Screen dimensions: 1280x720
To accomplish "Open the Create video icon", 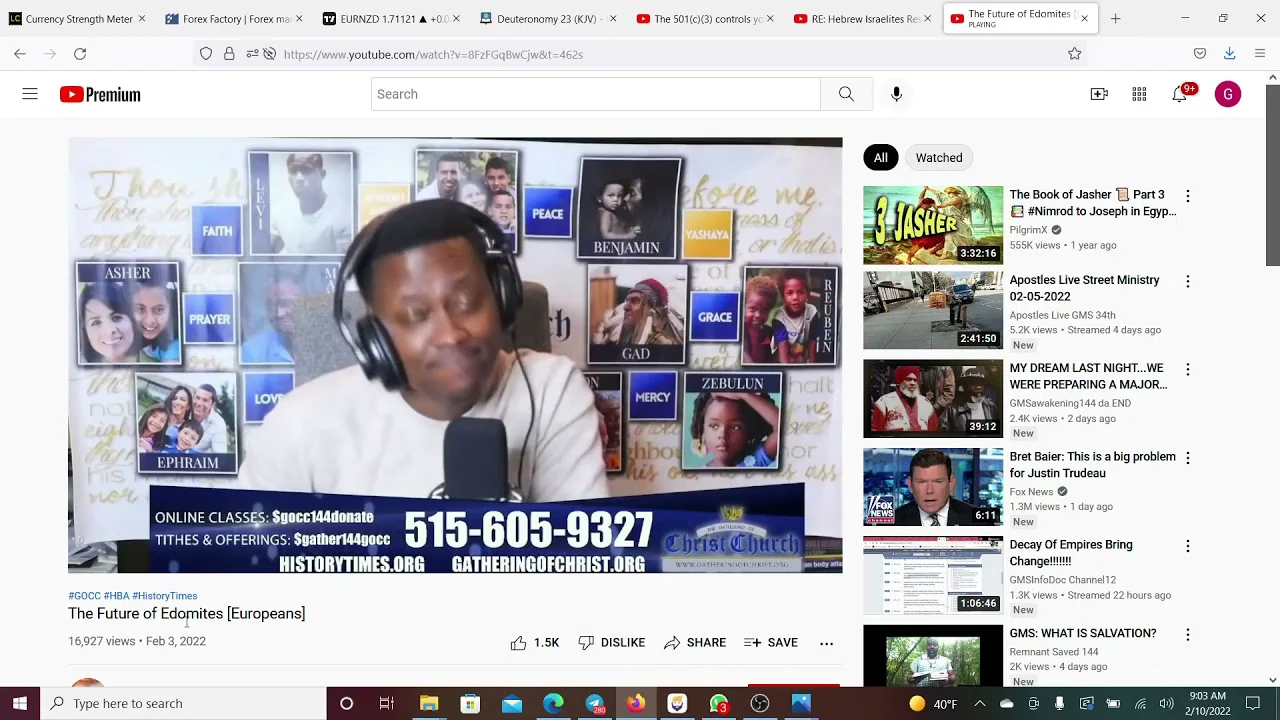I will click(x=1099, y=94).
